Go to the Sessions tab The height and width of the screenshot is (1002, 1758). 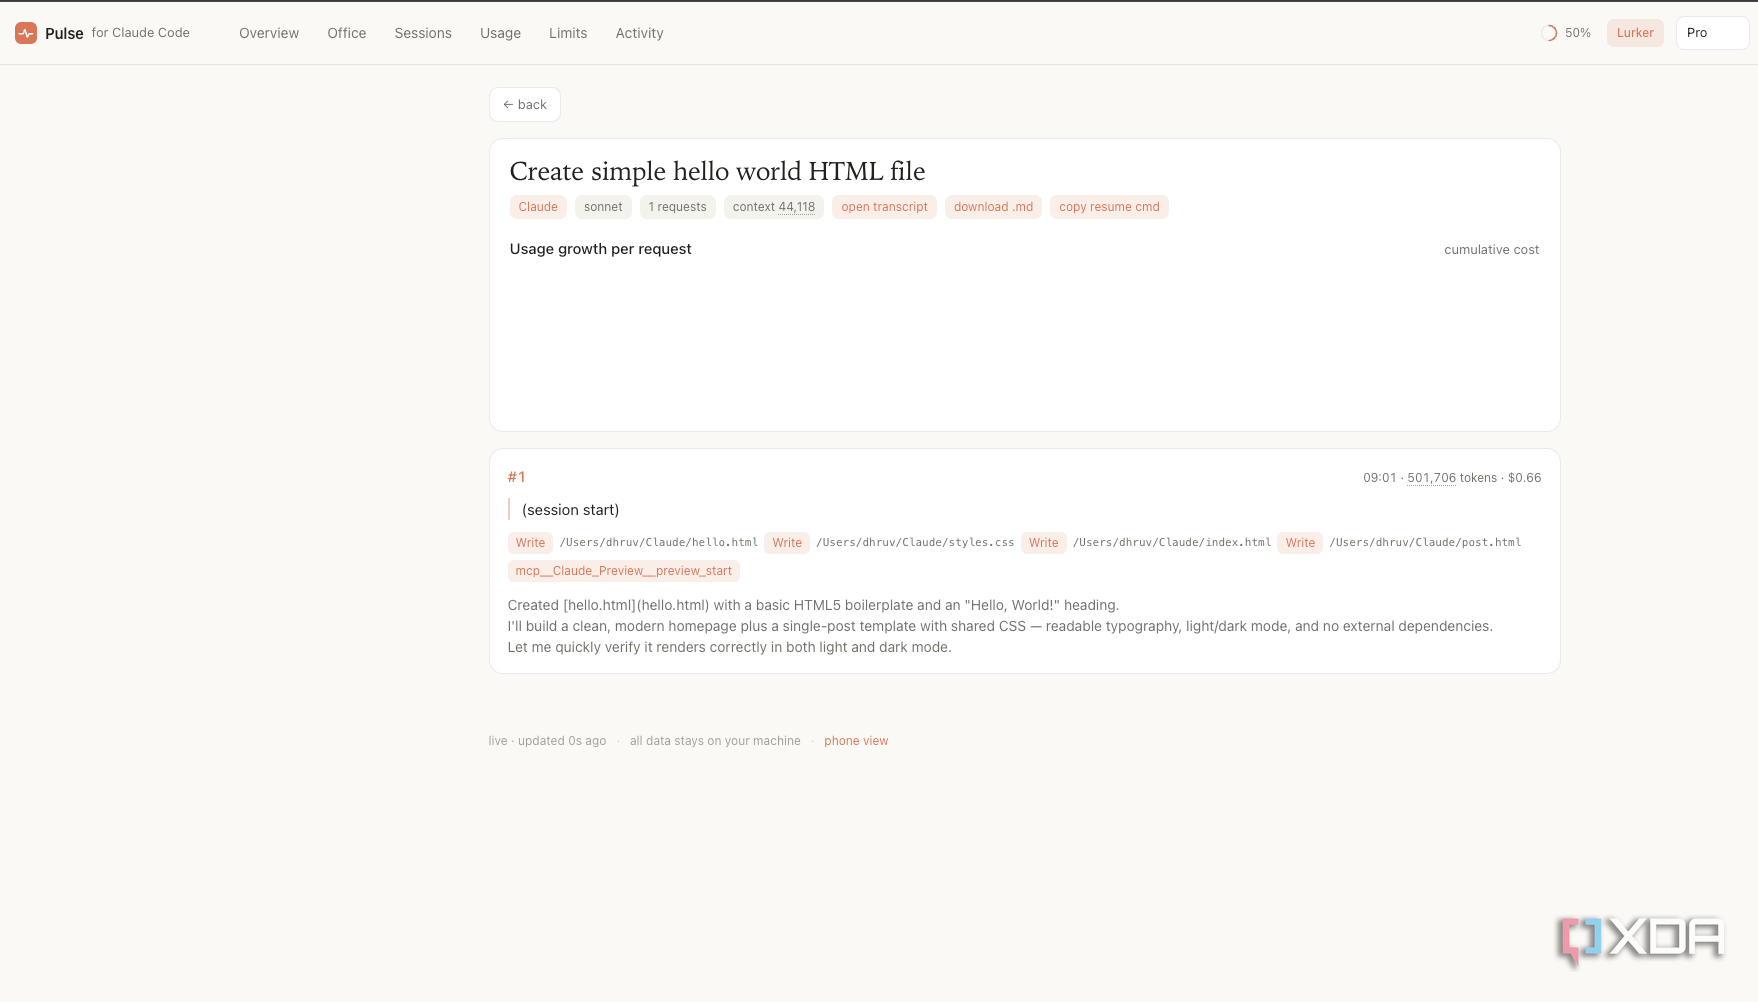[x=423, y=33]
